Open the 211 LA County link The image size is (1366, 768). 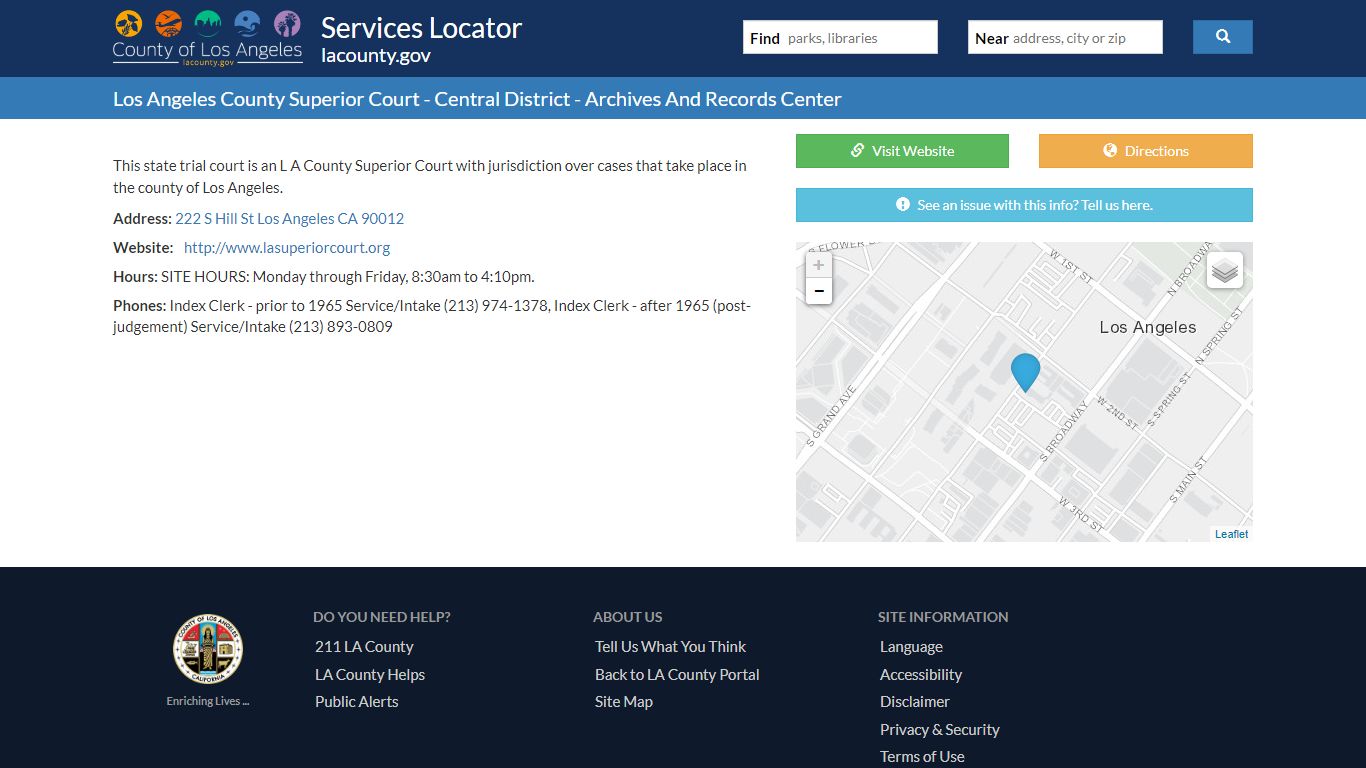point(364,647)
